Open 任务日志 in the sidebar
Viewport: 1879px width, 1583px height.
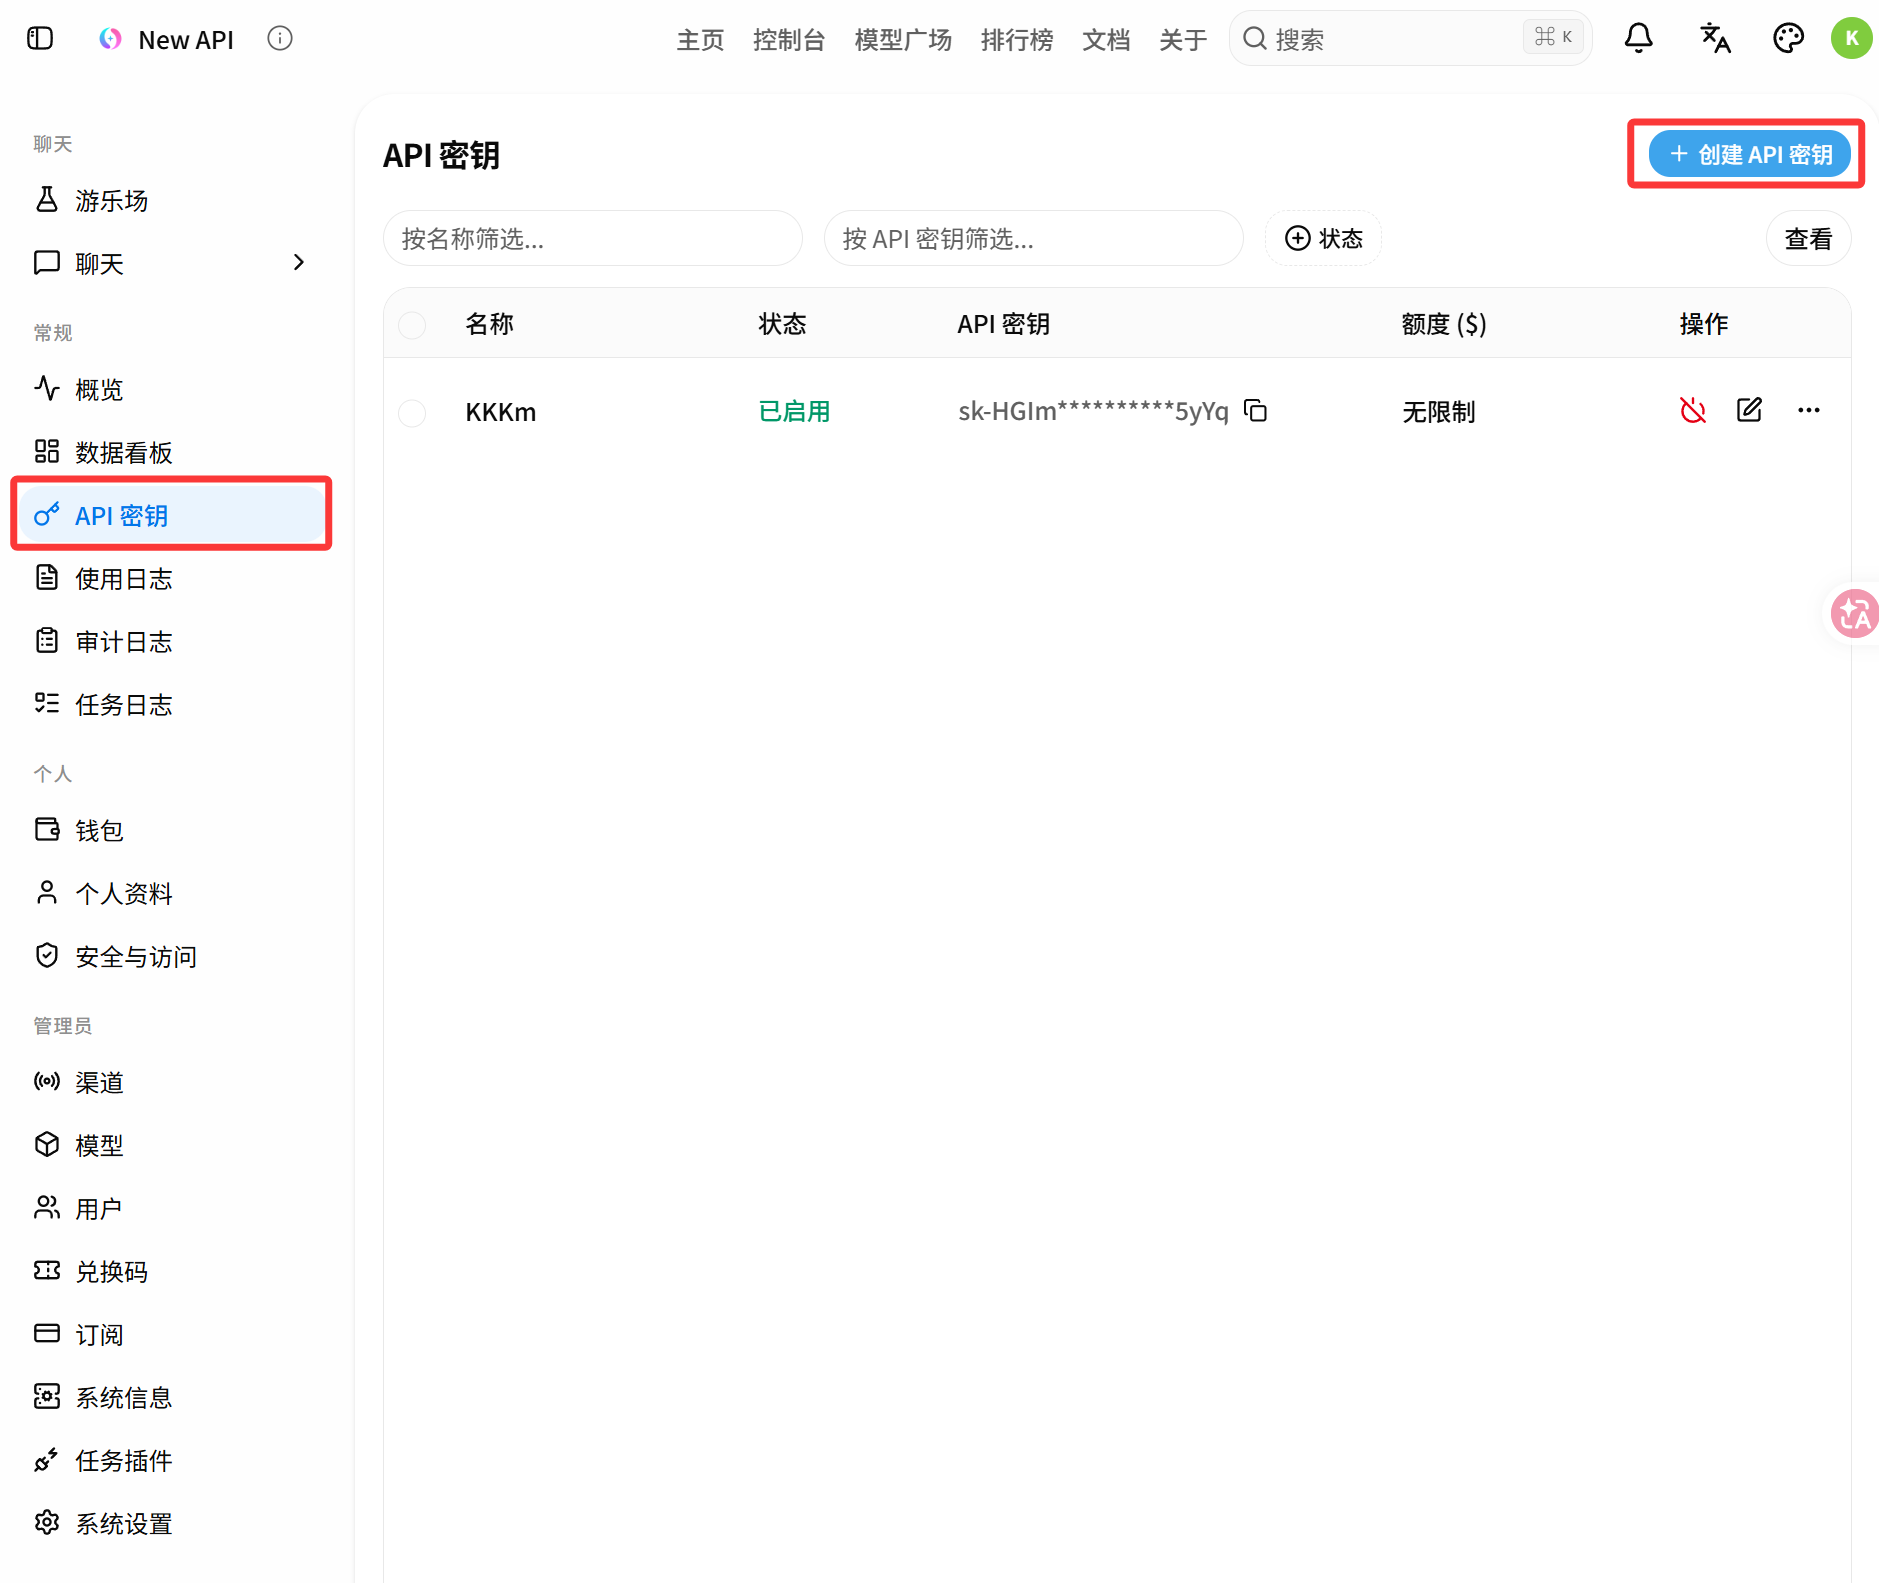point(172,704)
